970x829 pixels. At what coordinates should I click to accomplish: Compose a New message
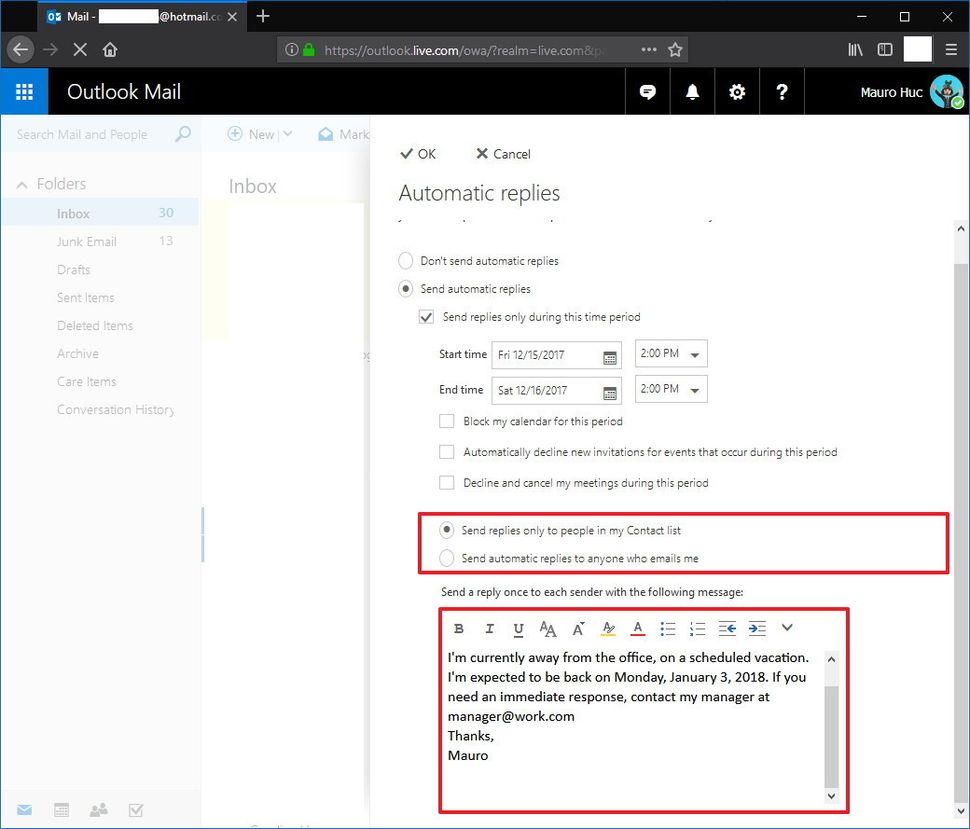pyautogui.click(x=251, y=134)
